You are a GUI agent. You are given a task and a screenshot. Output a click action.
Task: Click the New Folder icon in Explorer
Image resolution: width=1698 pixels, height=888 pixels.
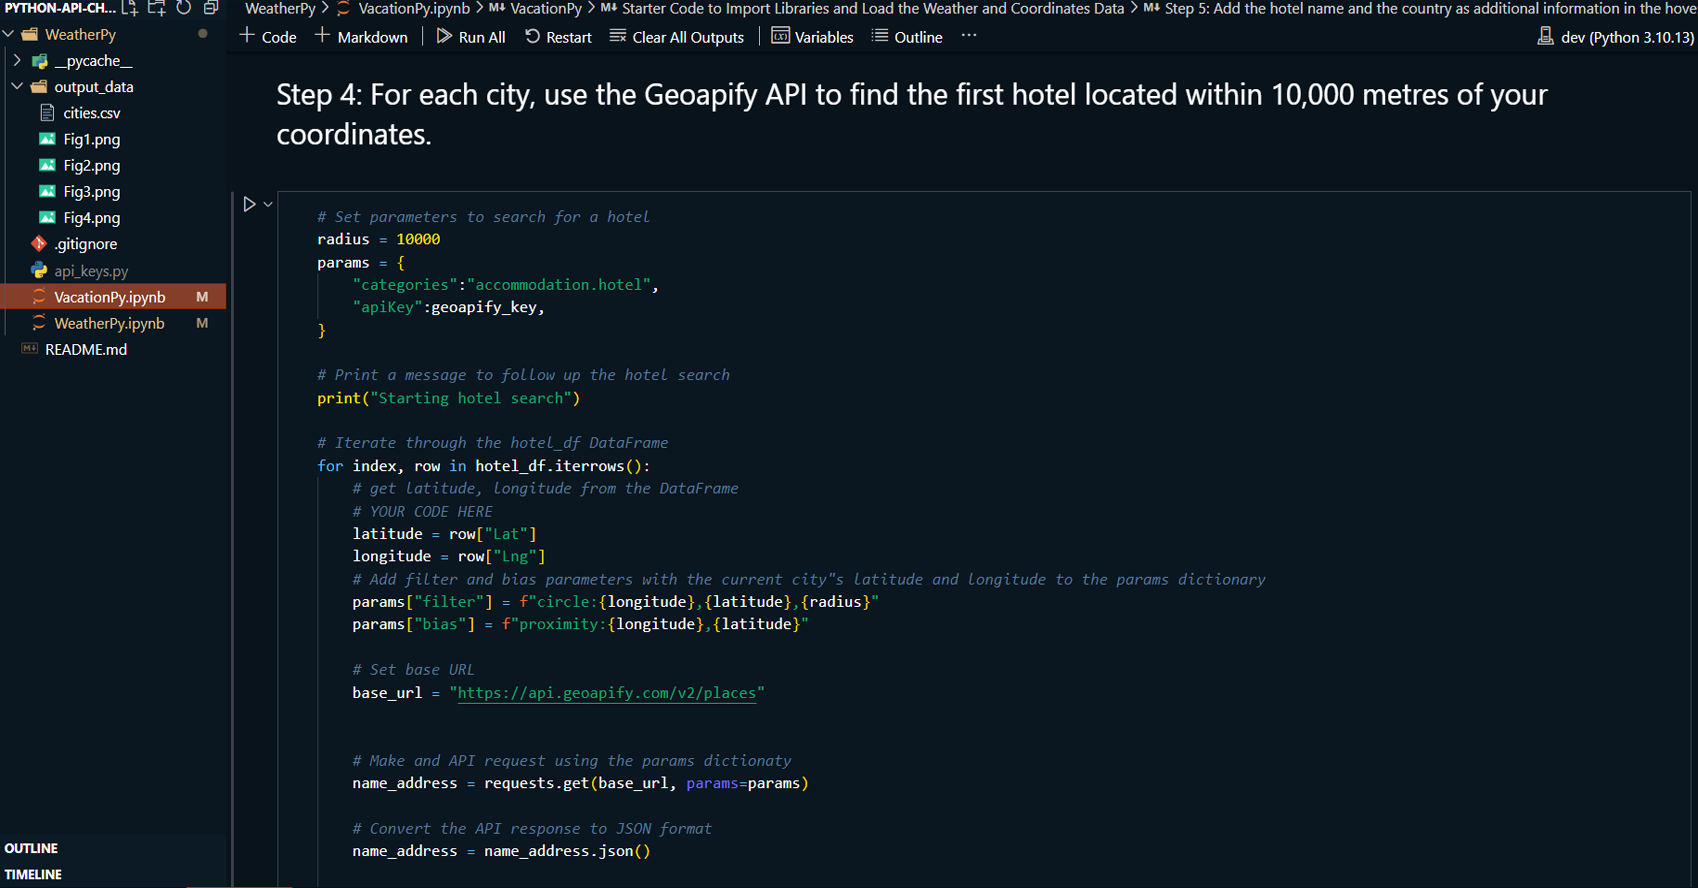[x=157, y=8]
